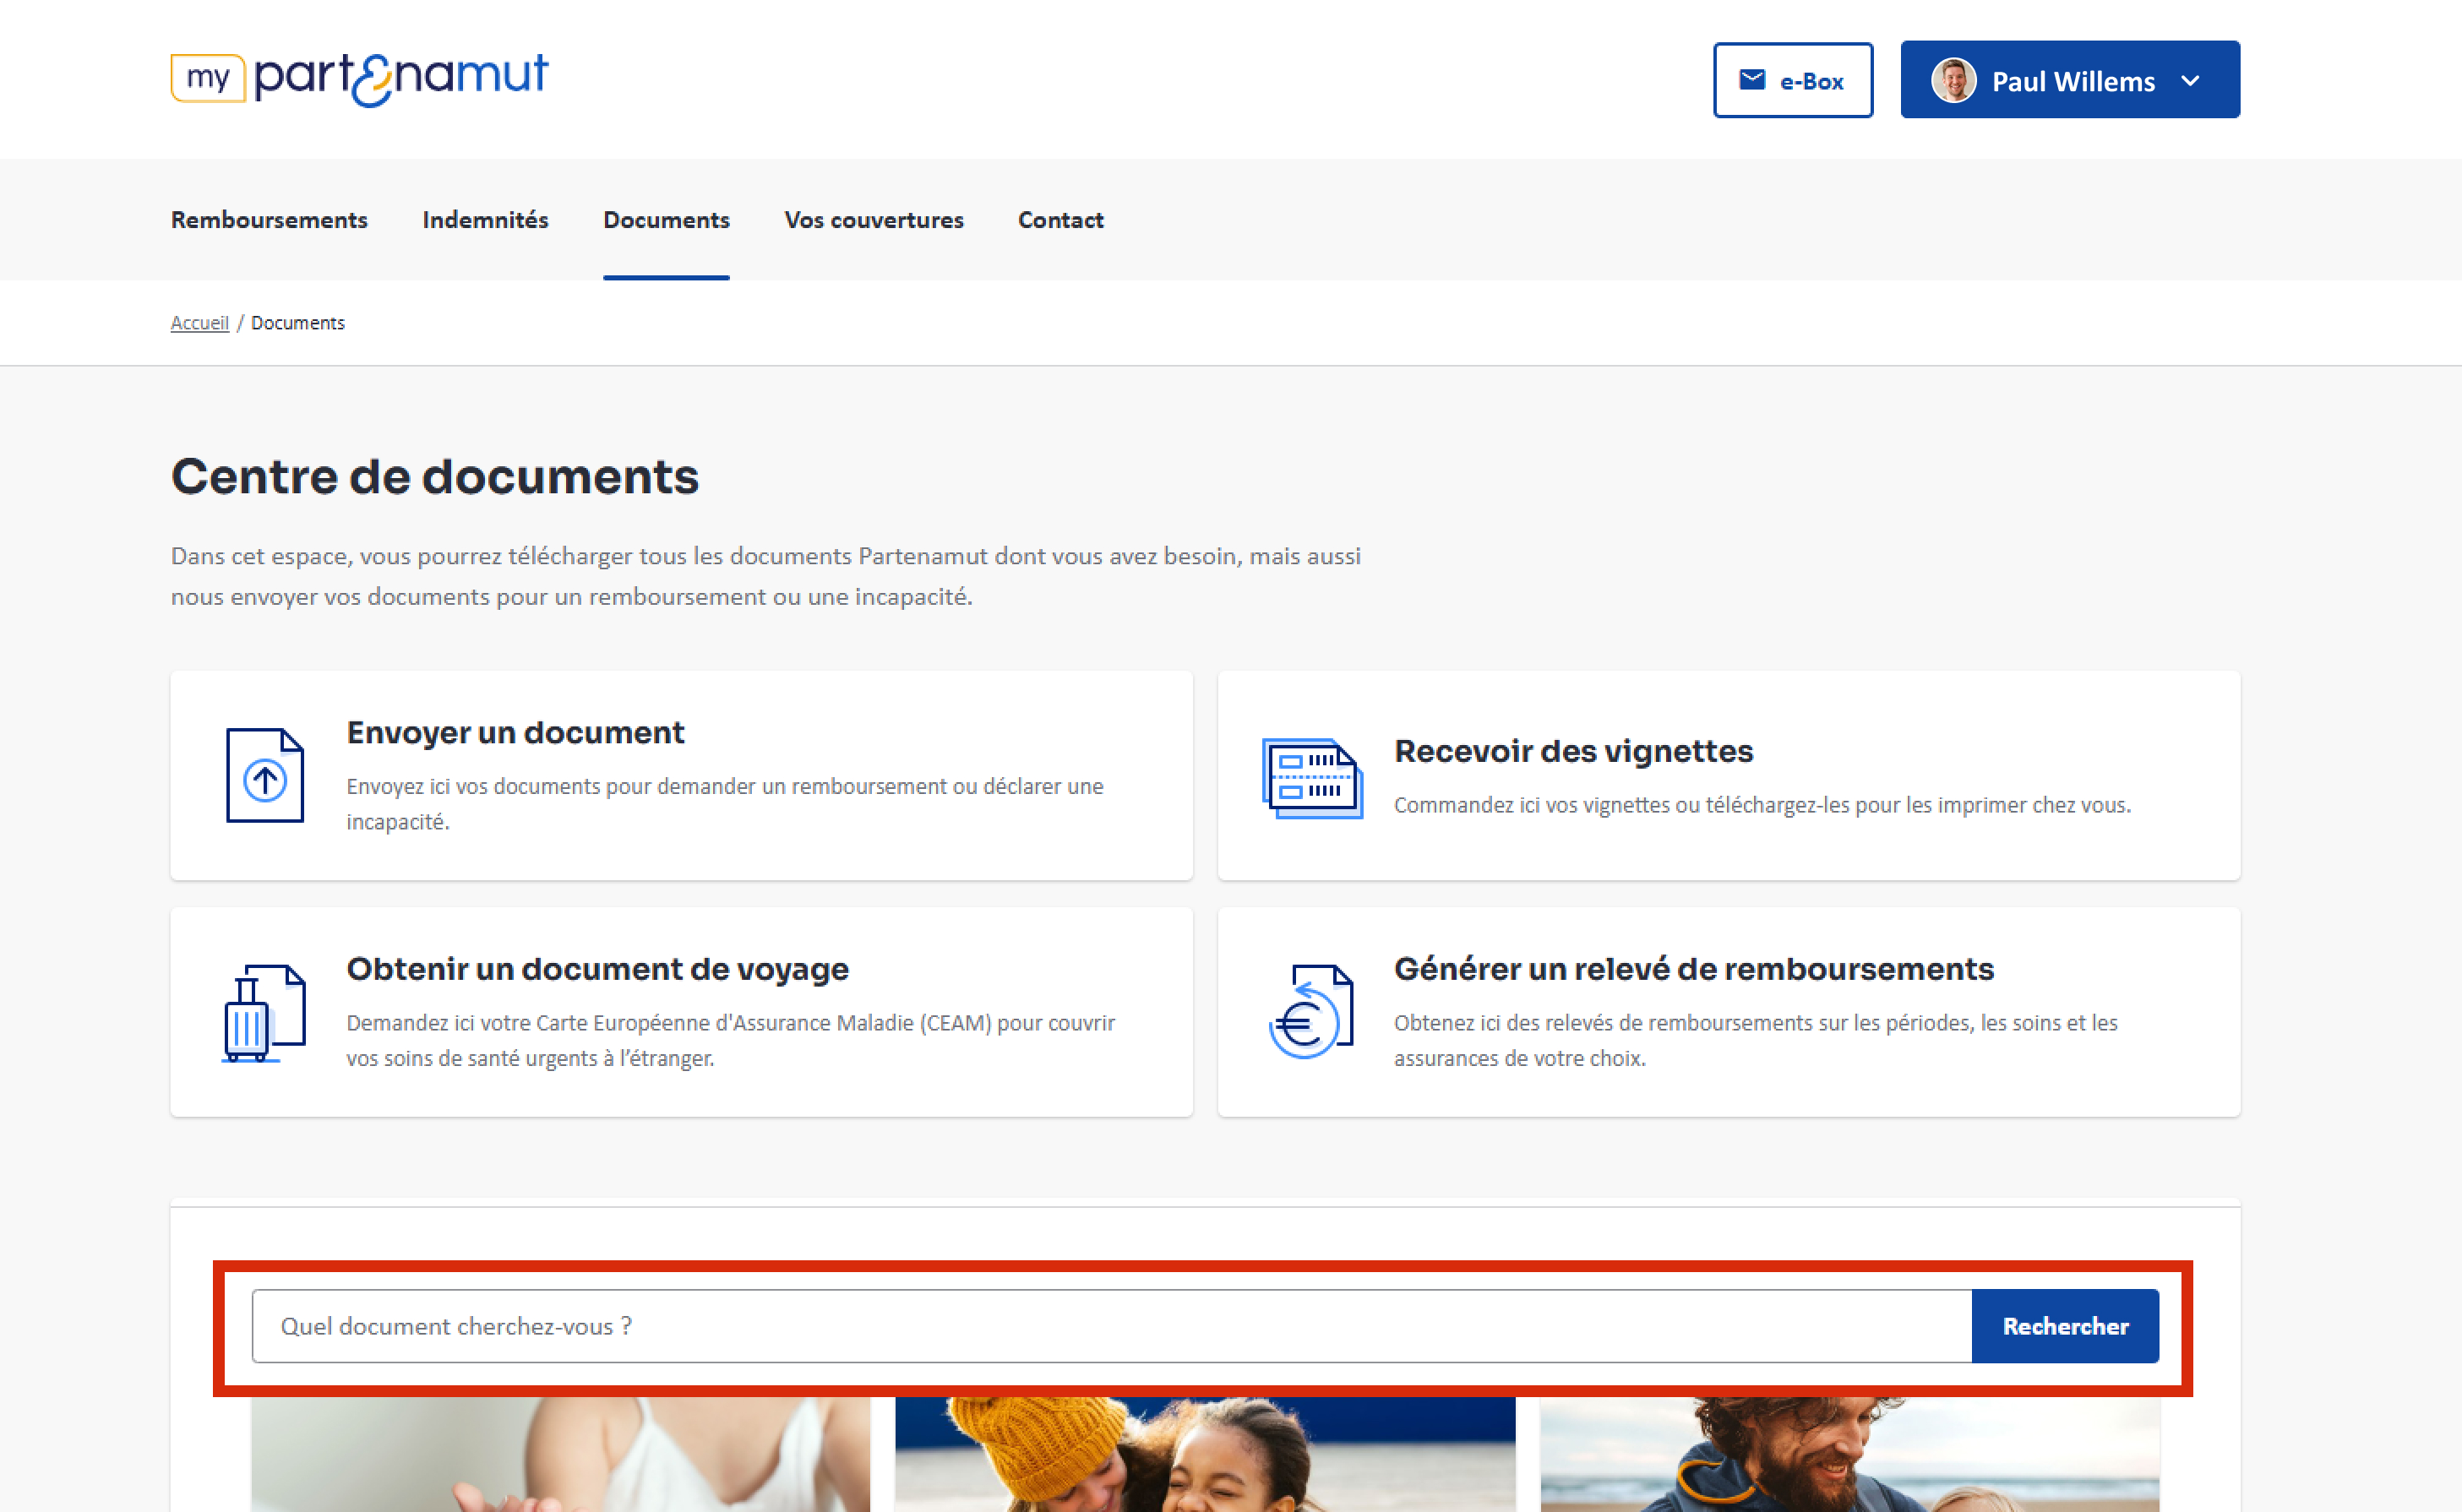Click the Documents breadcrumb text

tap(297, 323)
